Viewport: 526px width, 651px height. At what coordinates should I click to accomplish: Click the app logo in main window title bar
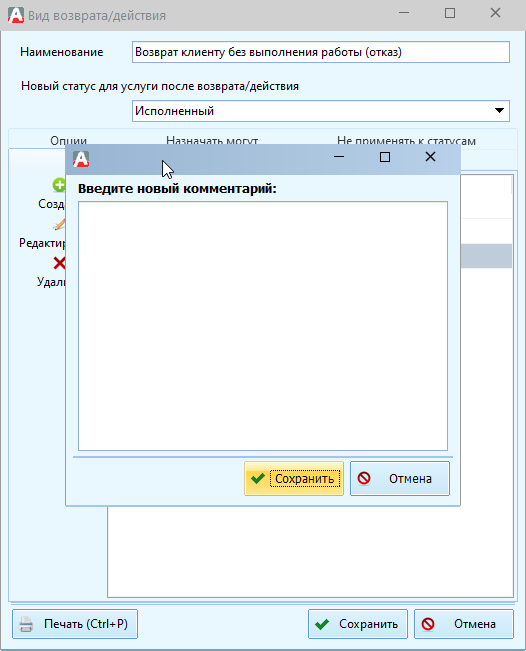click(x=16, y=15)
